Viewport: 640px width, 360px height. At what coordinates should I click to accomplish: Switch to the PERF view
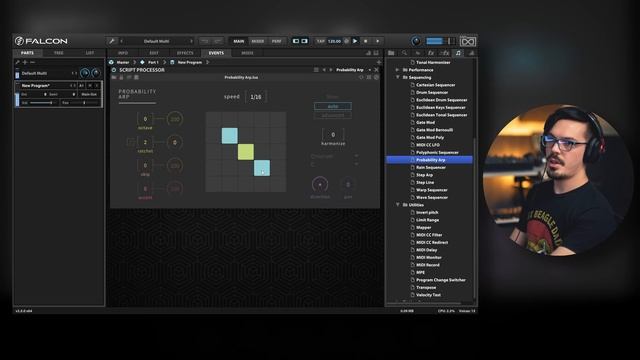coord(276,41)
